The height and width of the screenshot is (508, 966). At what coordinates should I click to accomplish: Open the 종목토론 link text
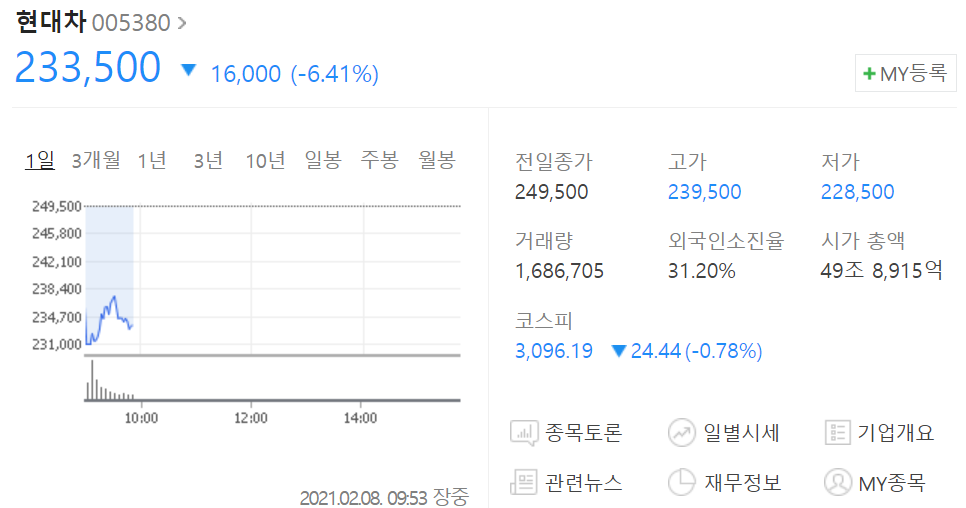(583, 433)
